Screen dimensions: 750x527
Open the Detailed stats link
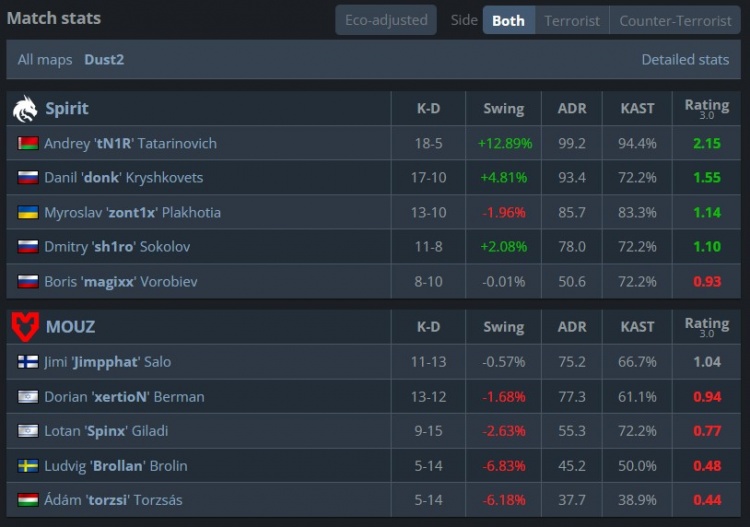tap(685, 60)
